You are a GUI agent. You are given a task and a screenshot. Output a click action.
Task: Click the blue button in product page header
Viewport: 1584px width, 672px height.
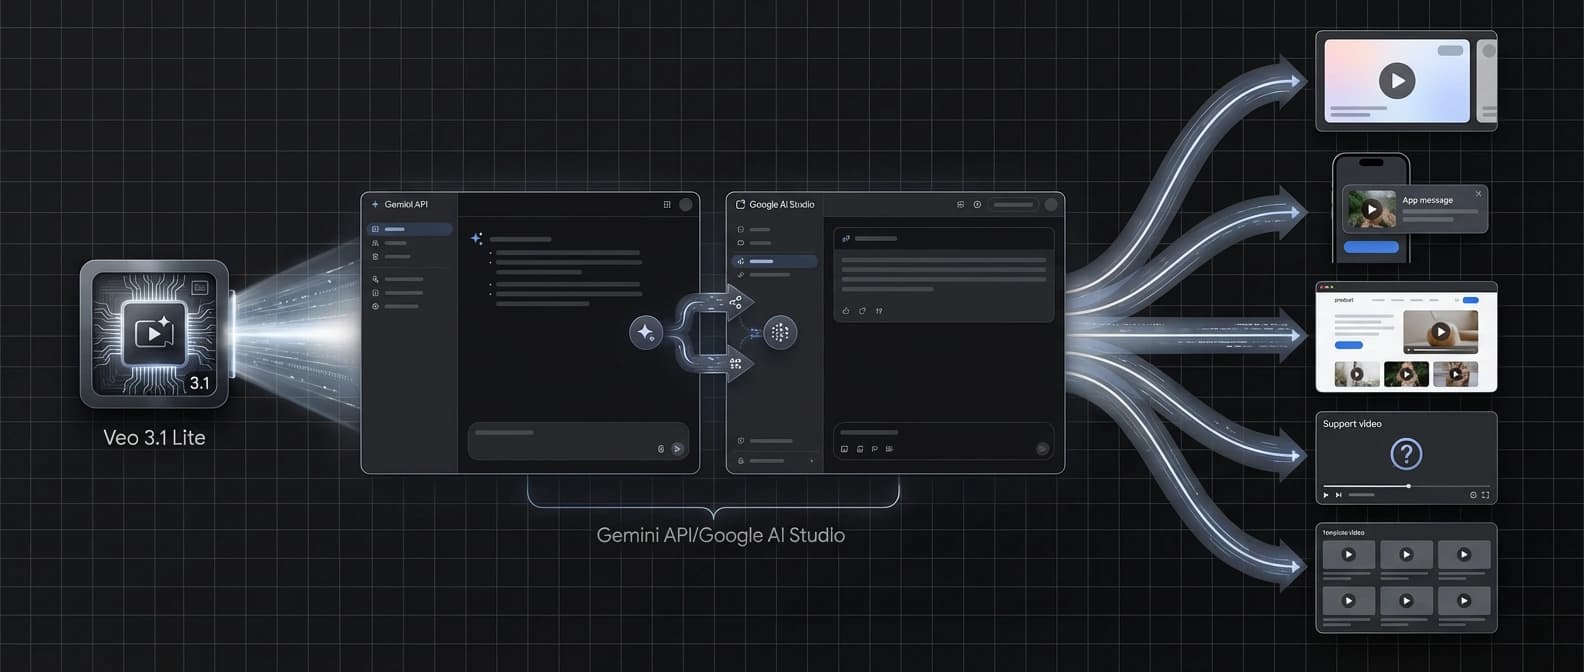pyautogui.click(x=1470, y=300)
